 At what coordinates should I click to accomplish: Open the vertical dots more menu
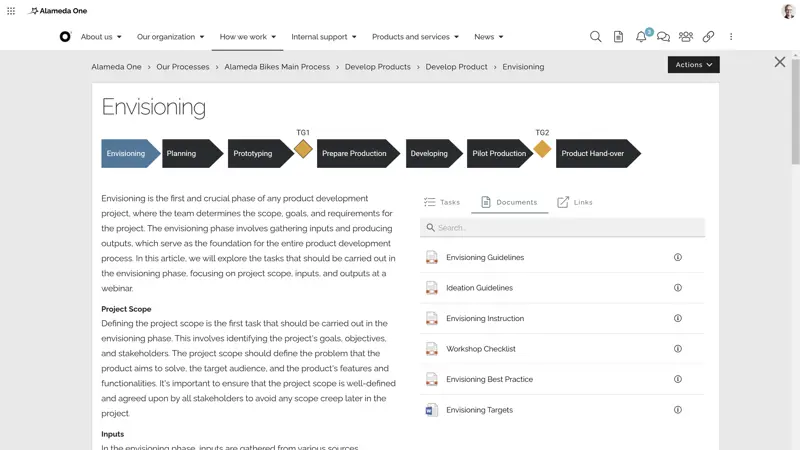[731, 37]
